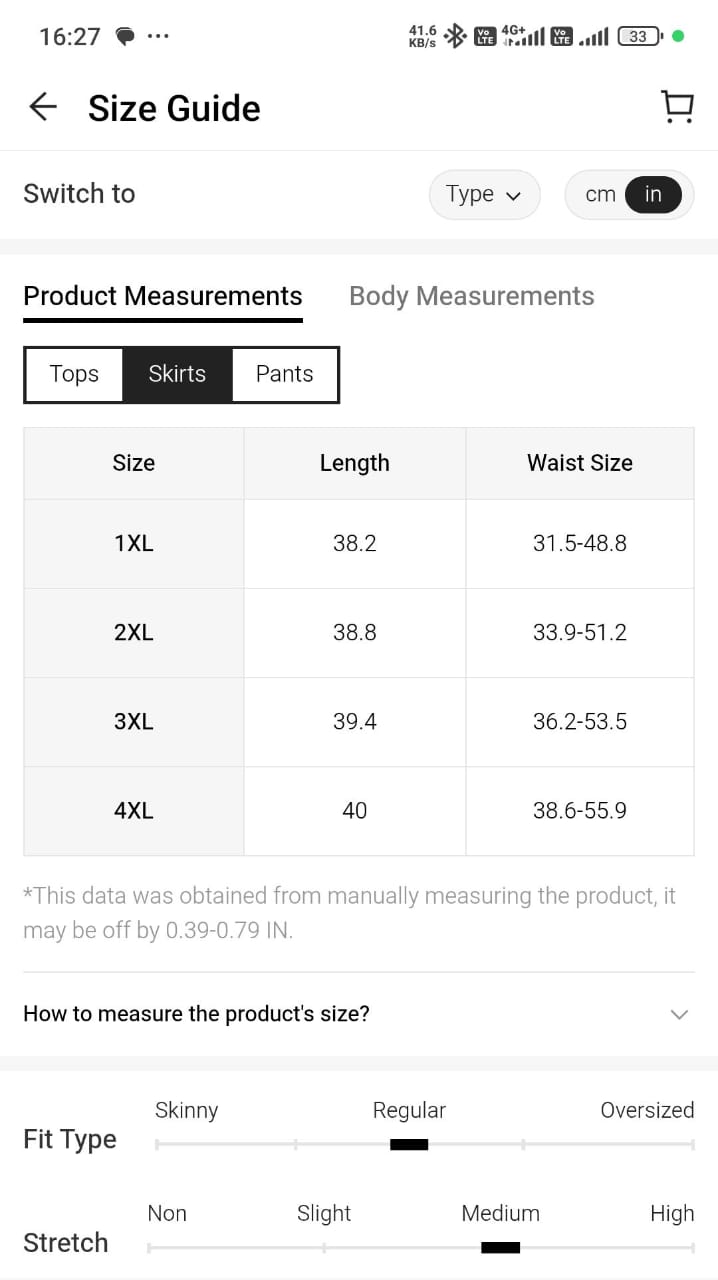Viewport: 718px width, 1280px height.
Task: Switch to Body Measurements tab
Action: tap(471, 296)
